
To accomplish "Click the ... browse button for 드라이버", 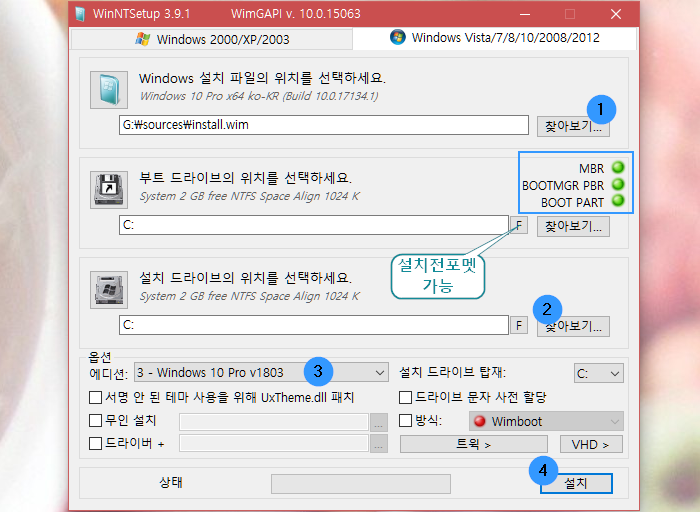I will (x=379, y=444).
